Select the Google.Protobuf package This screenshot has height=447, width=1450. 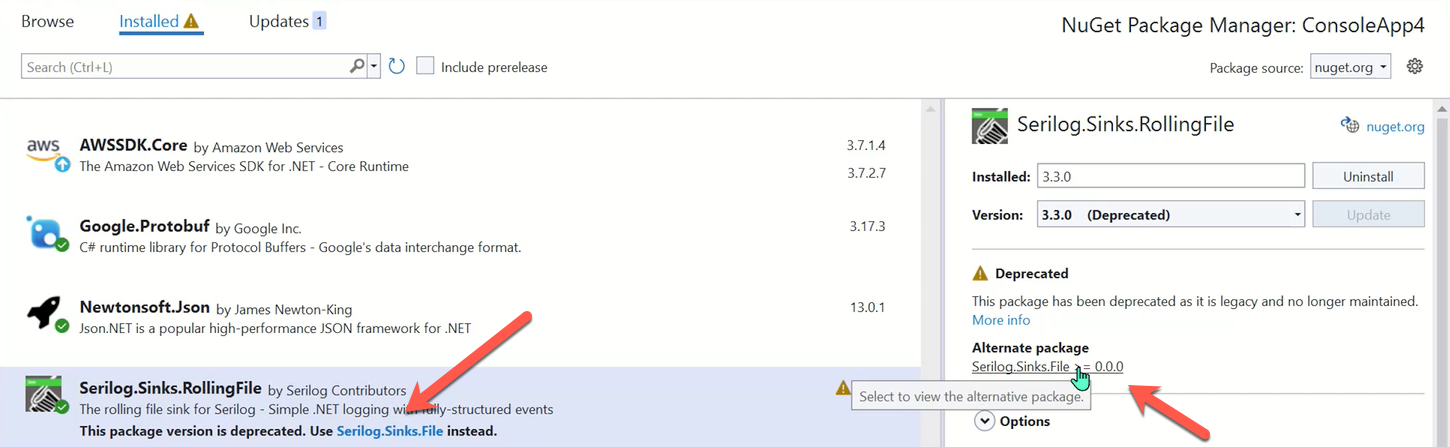[x=460, y=236]
